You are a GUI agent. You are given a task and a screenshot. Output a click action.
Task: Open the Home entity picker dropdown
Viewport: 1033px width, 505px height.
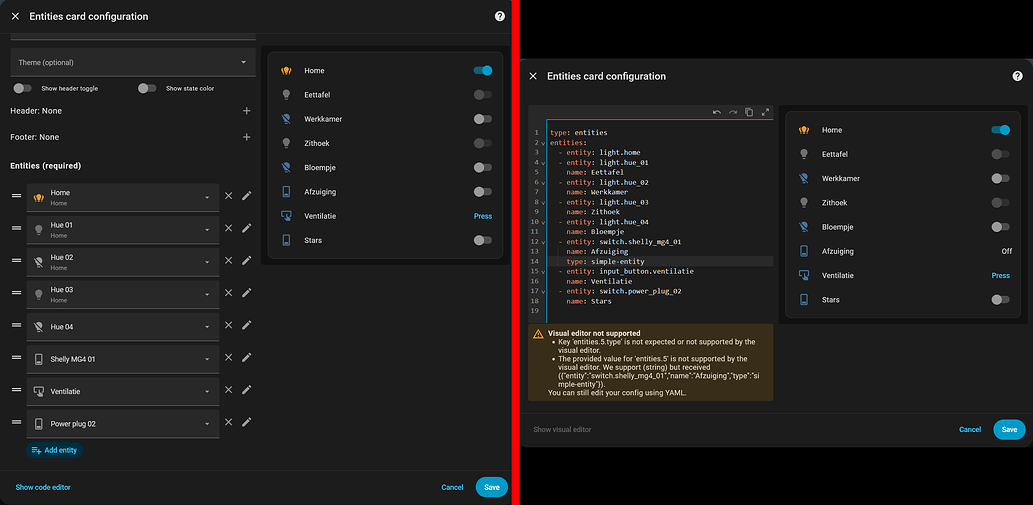[x=123, y=198]
